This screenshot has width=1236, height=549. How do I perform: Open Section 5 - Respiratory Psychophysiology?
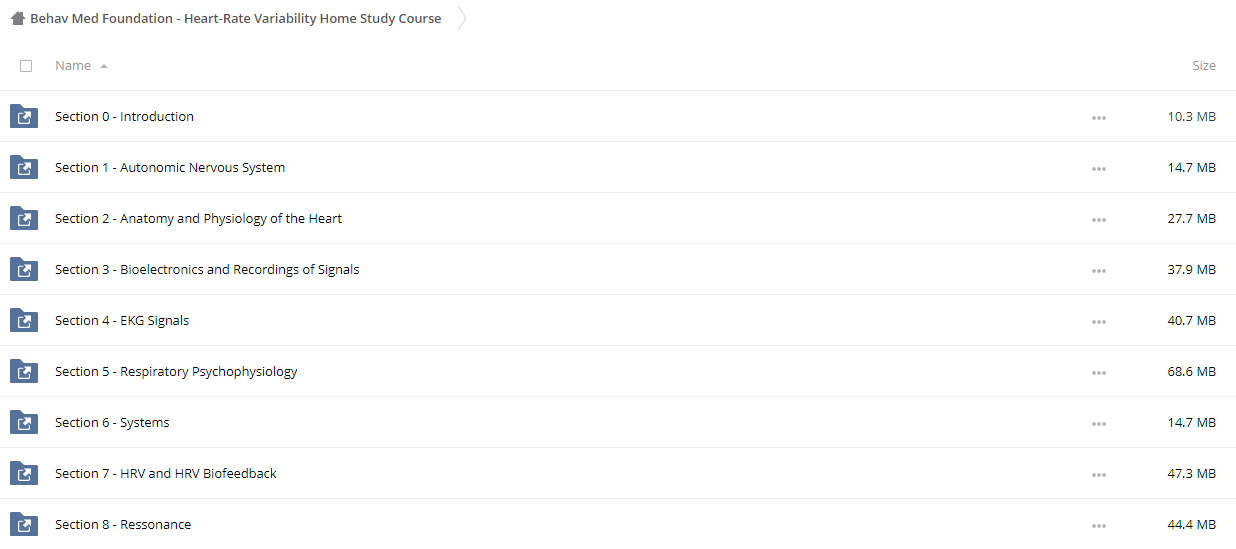tap(176, 372)
